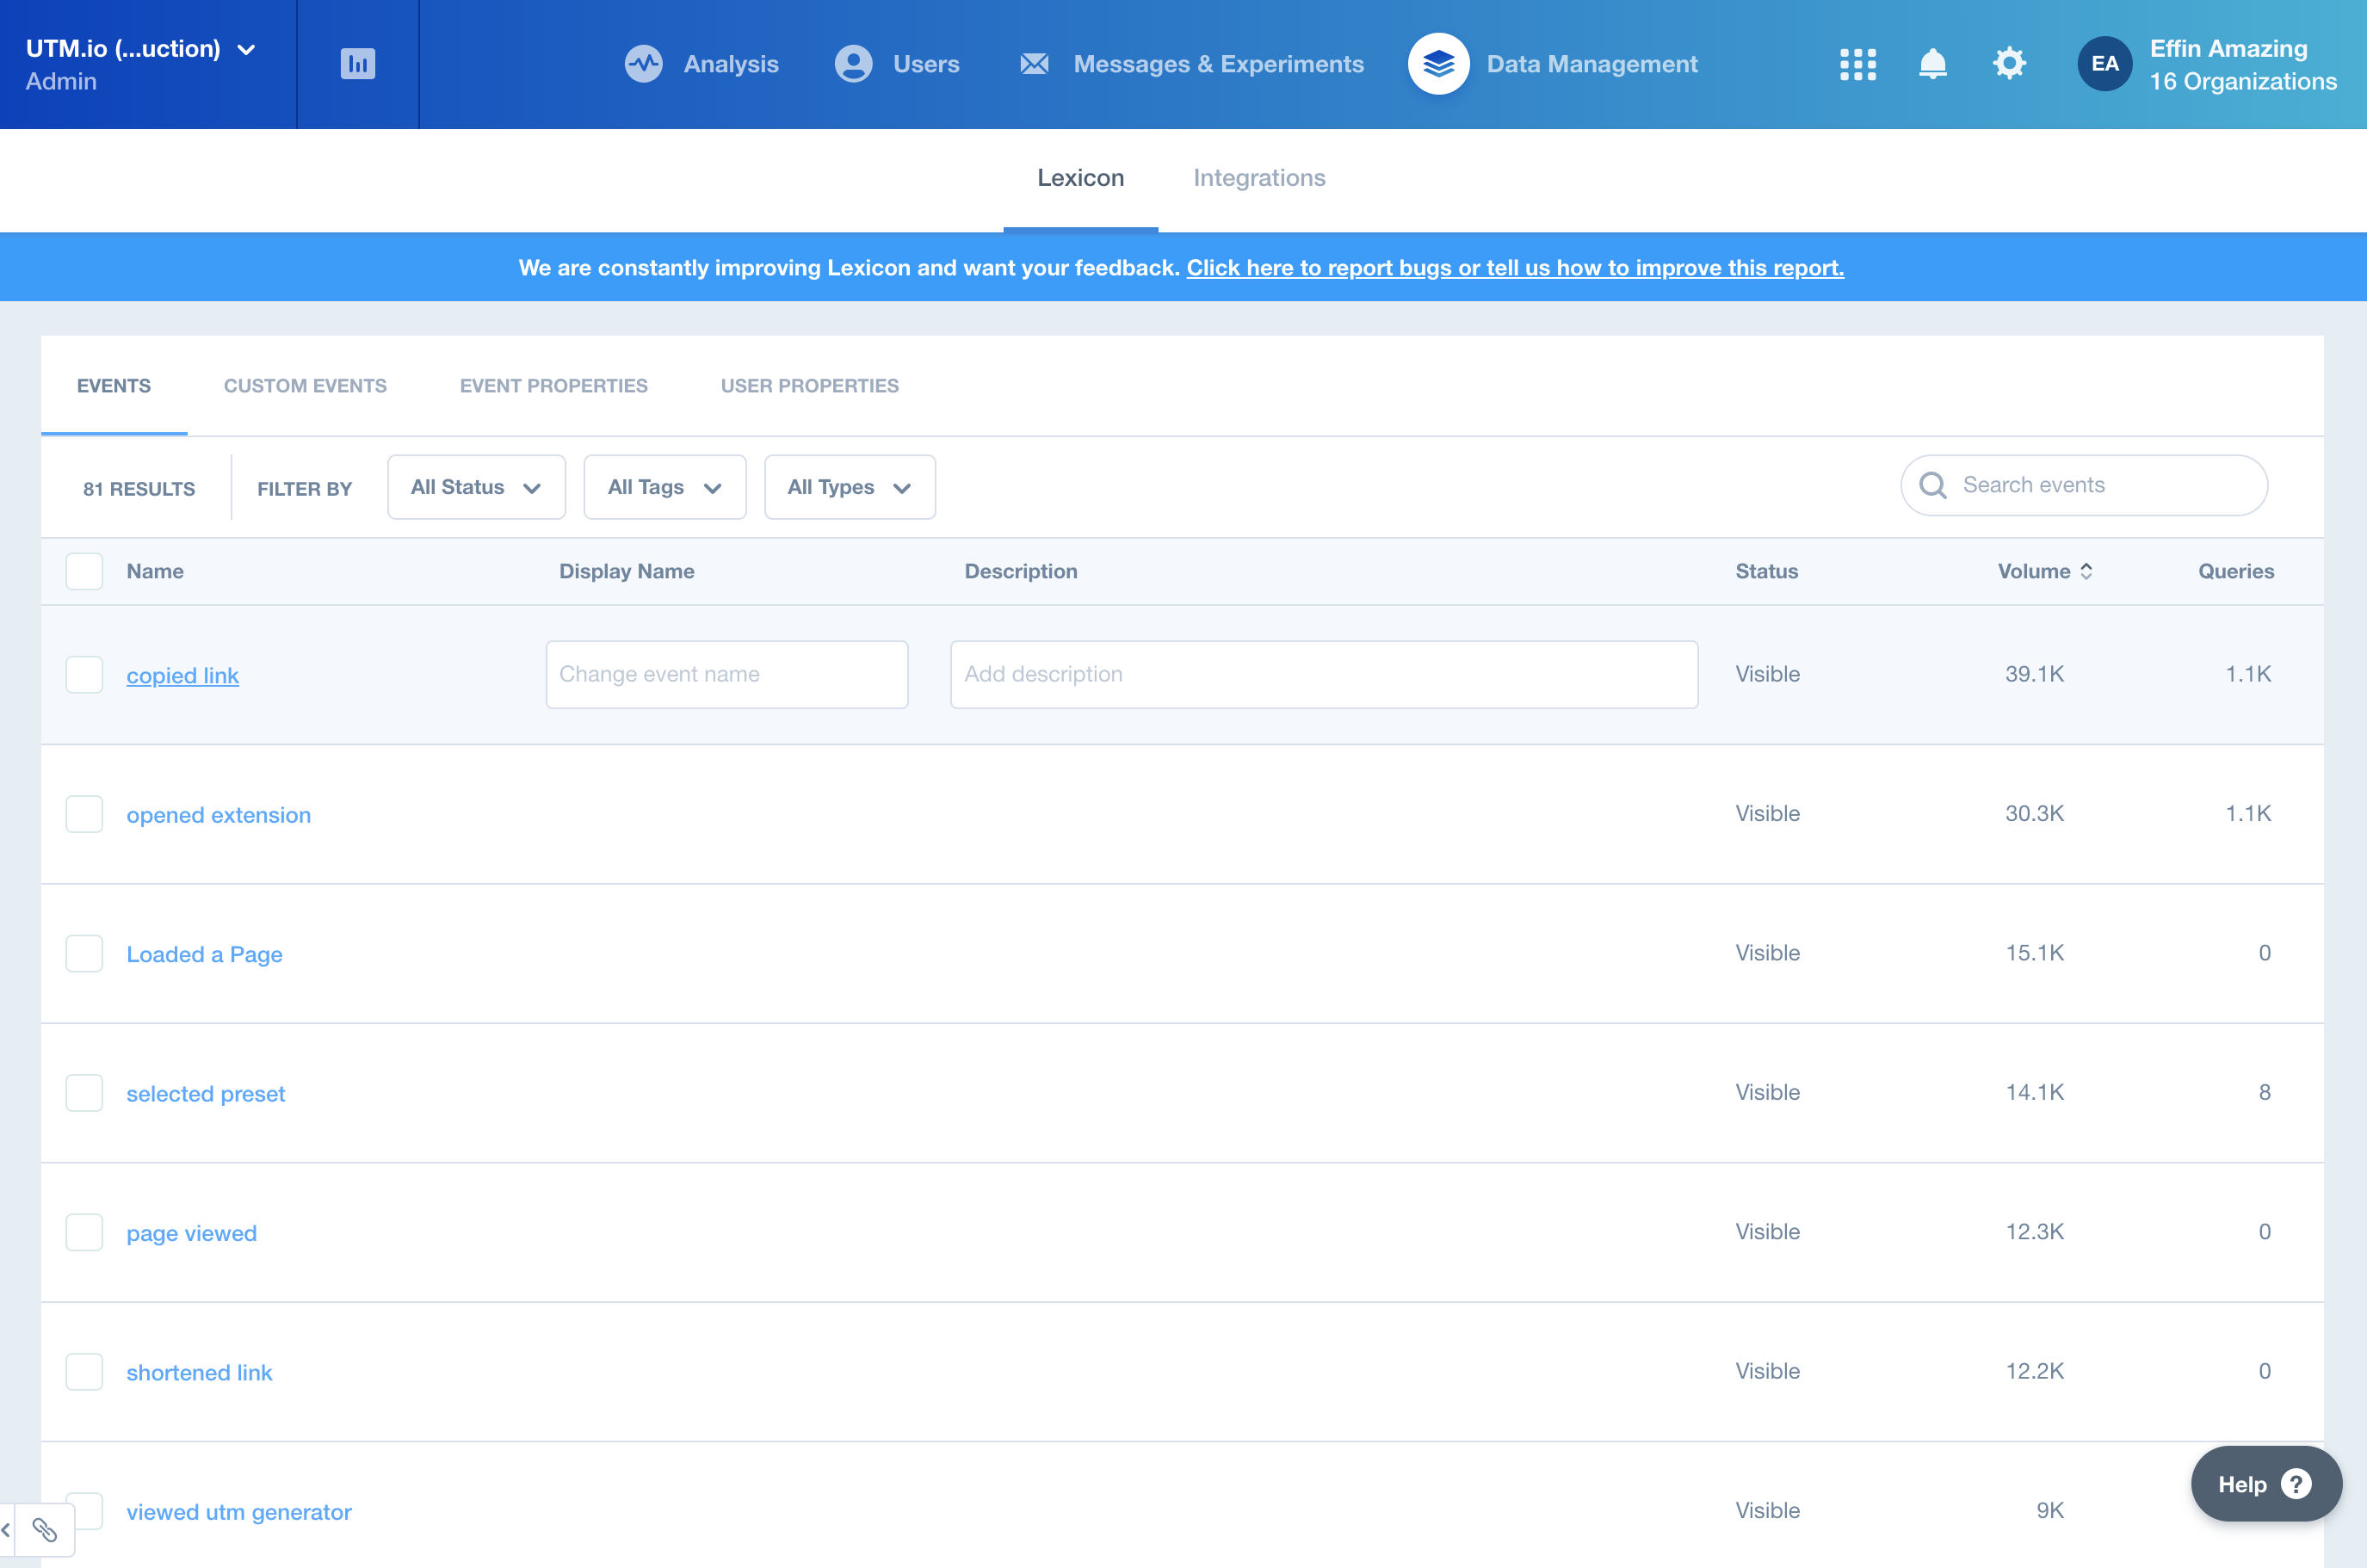
Task: Click the Messages envelope icon
Action: (1034, 64)
